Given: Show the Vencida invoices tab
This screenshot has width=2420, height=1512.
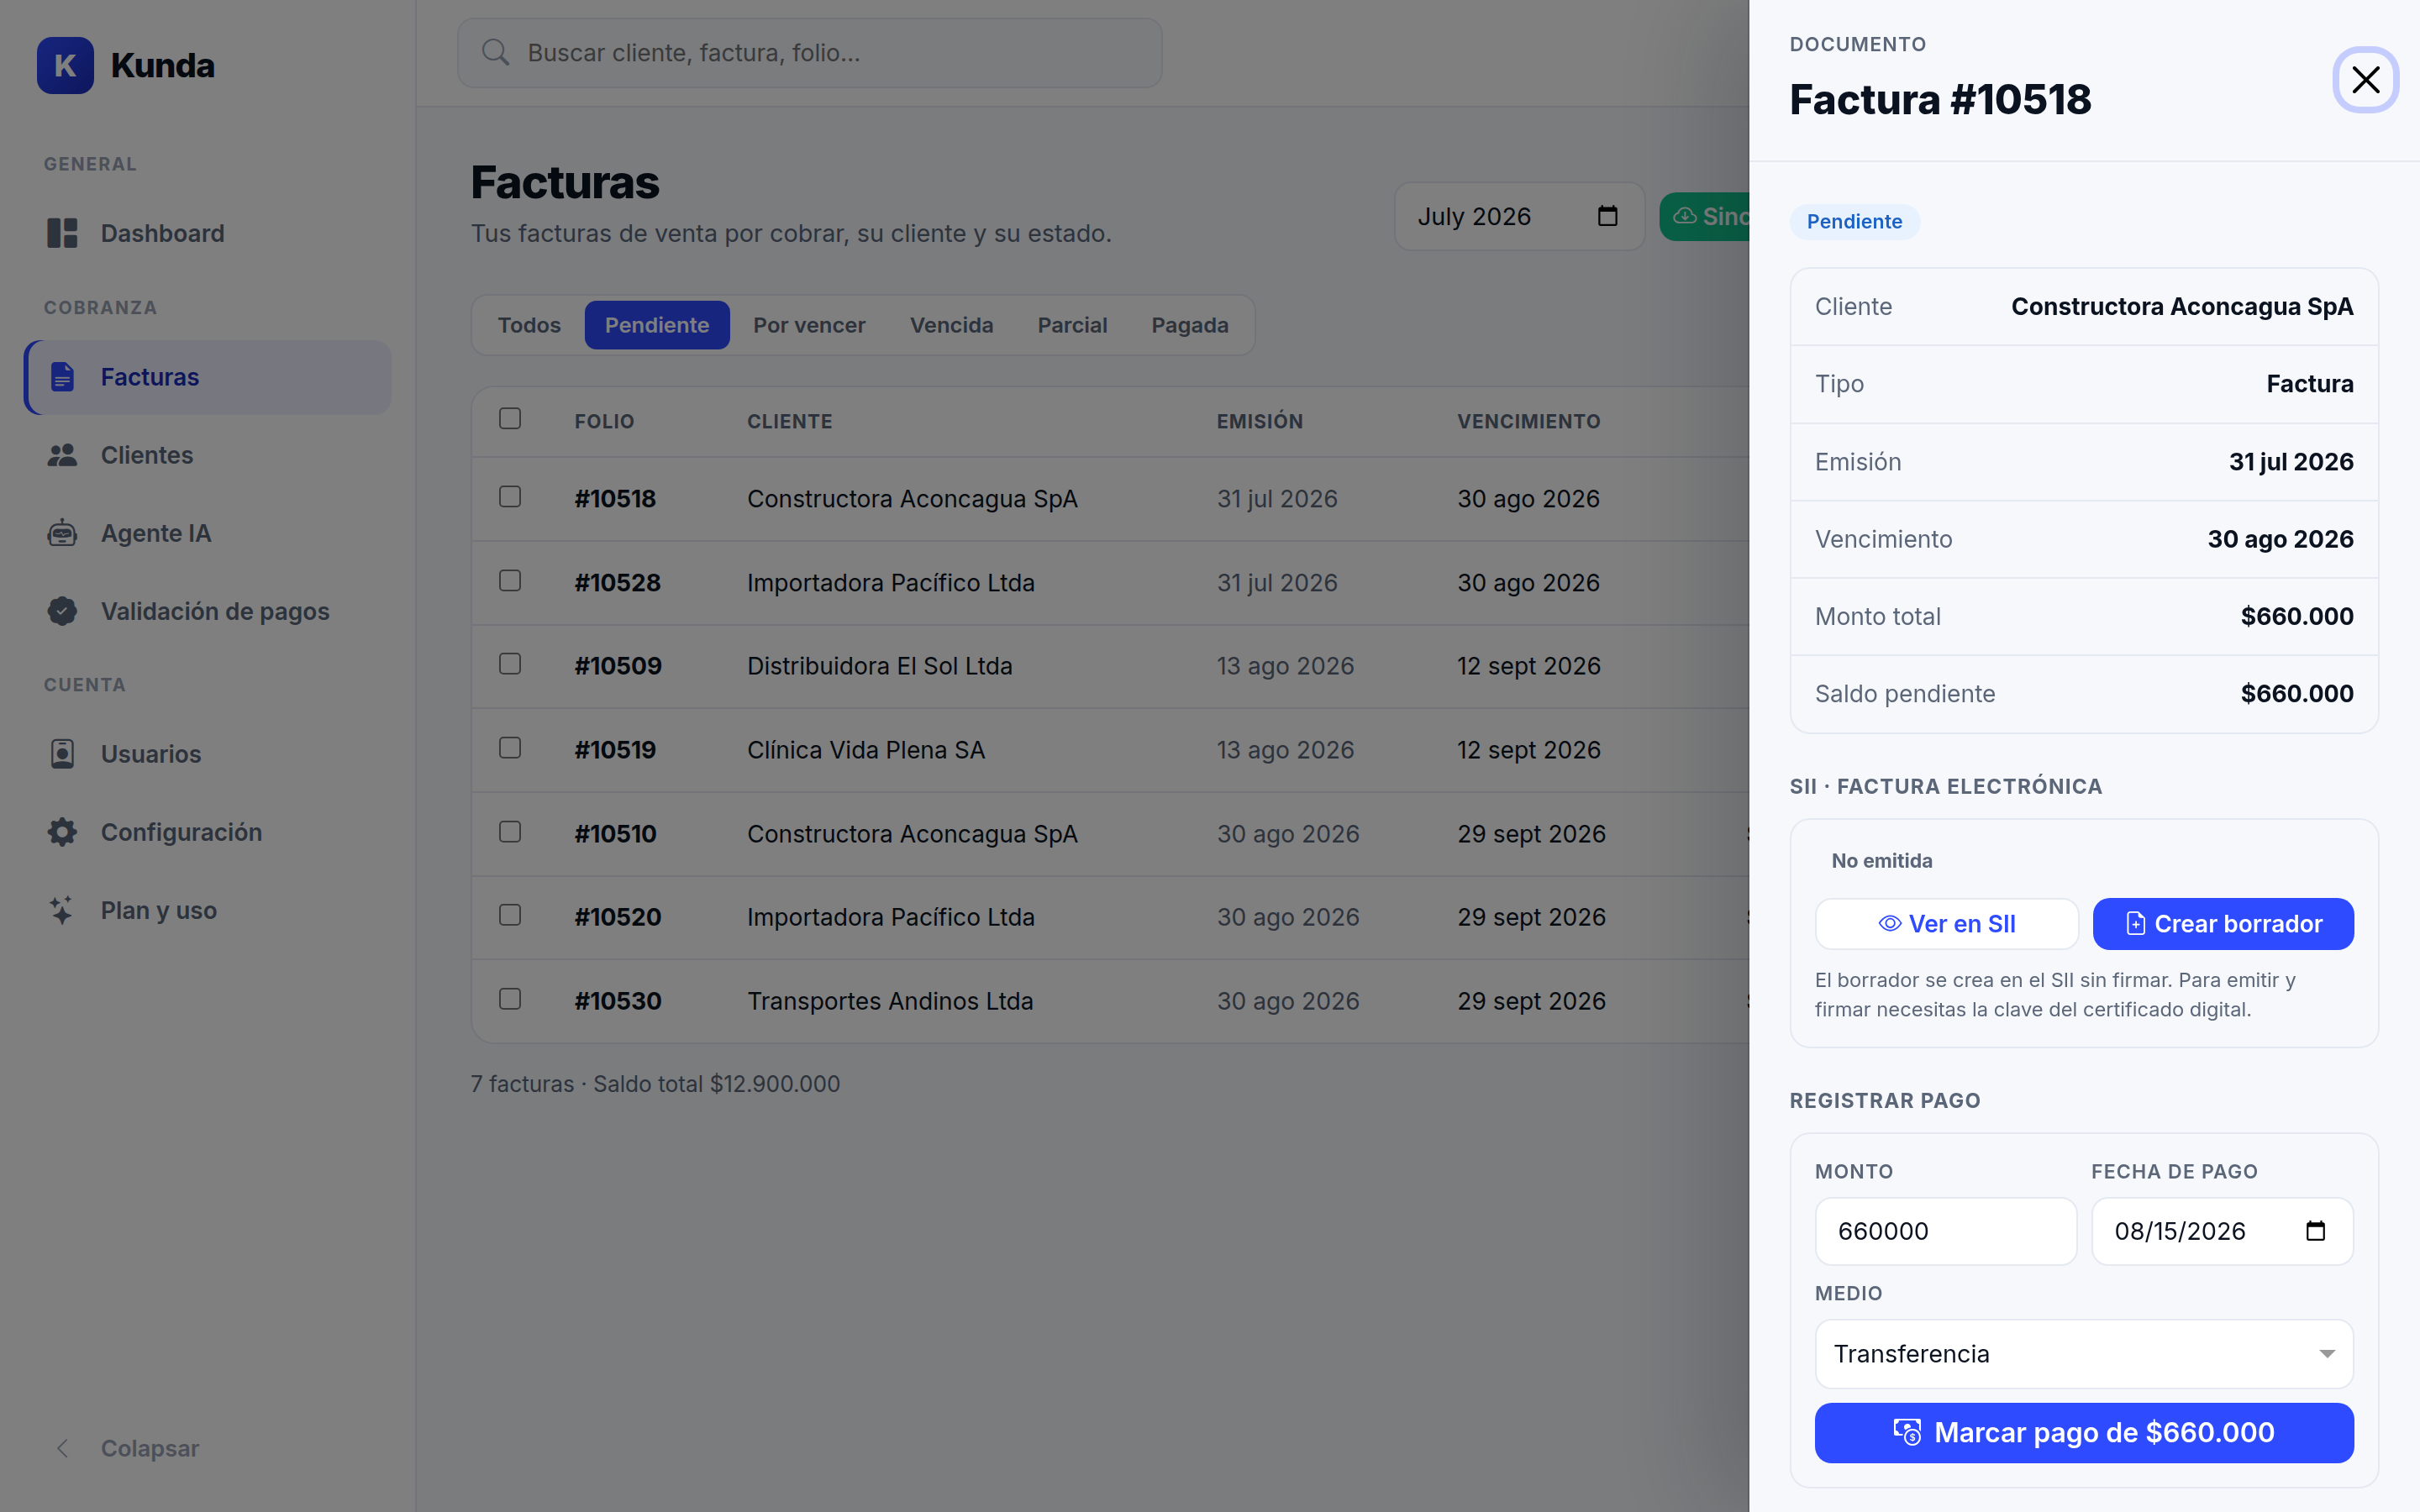Looking at the screenshot, I should coord(951,325).
